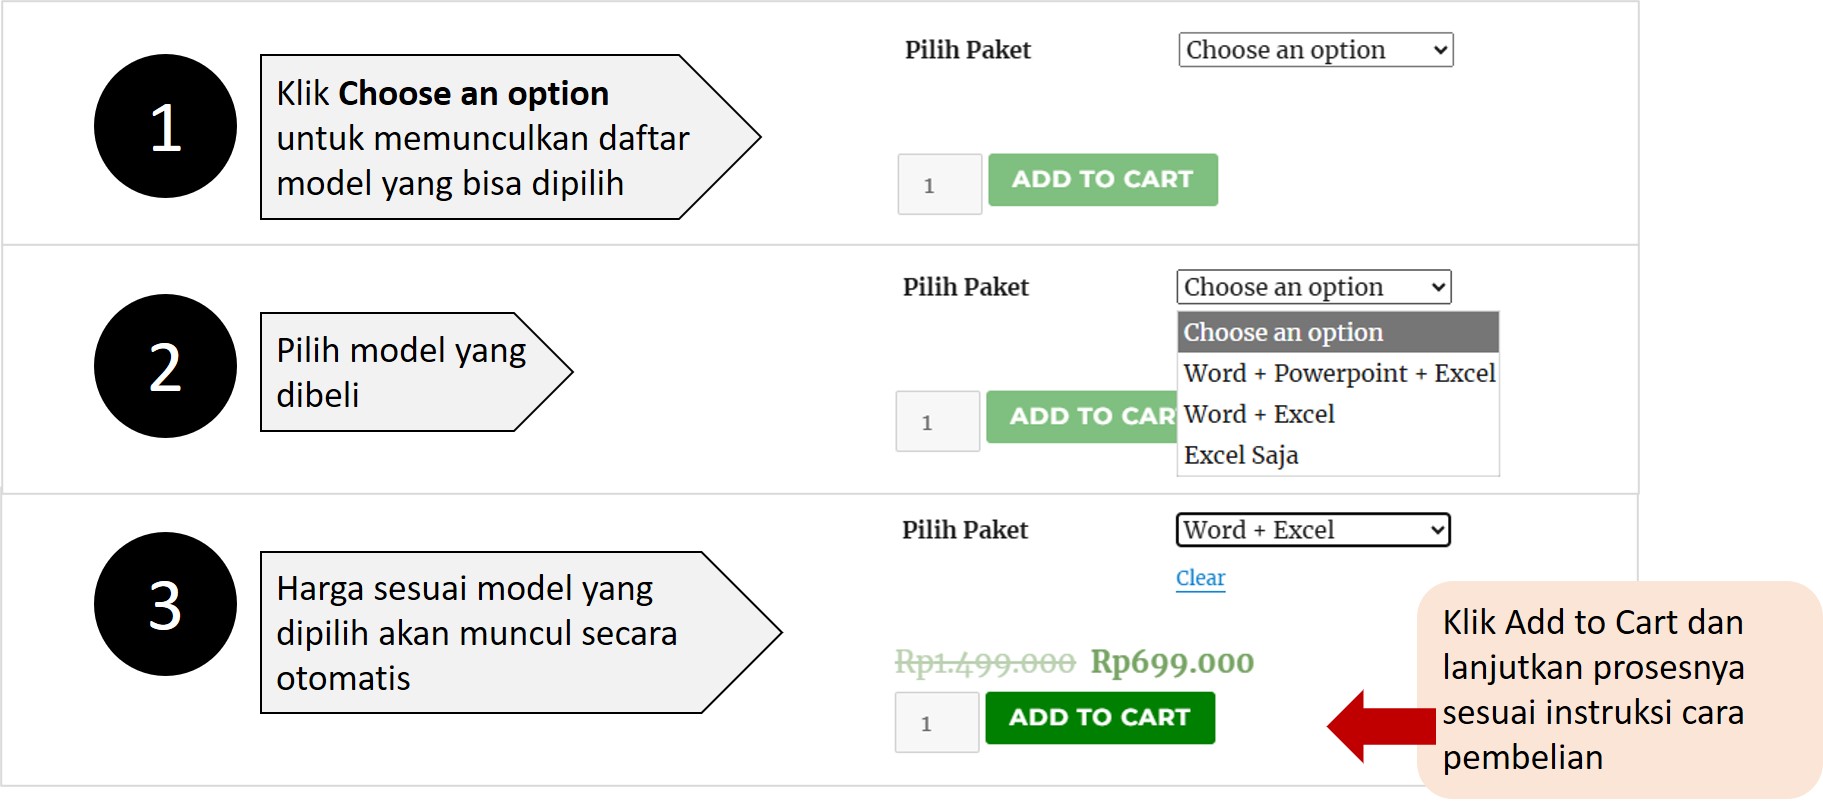Click the Pilih Paket label in step 3
Viewport: 1823px width, 802px height.
click(964, 530)
